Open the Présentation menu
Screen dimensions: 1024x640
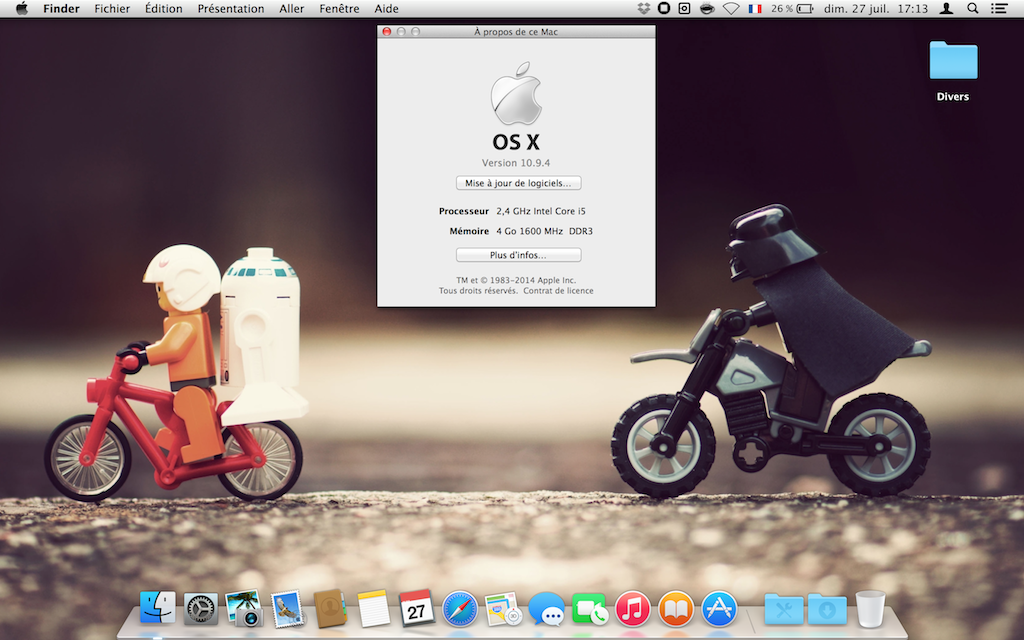(x=231, y=8)
